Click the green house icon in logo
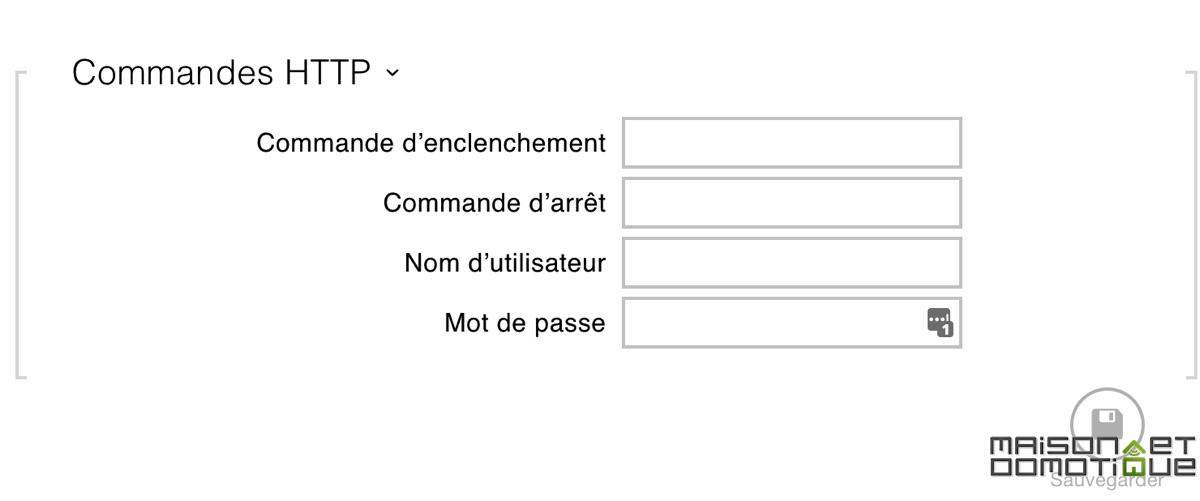Viewport: 1200px width, 501px height. click(1133, 455)
